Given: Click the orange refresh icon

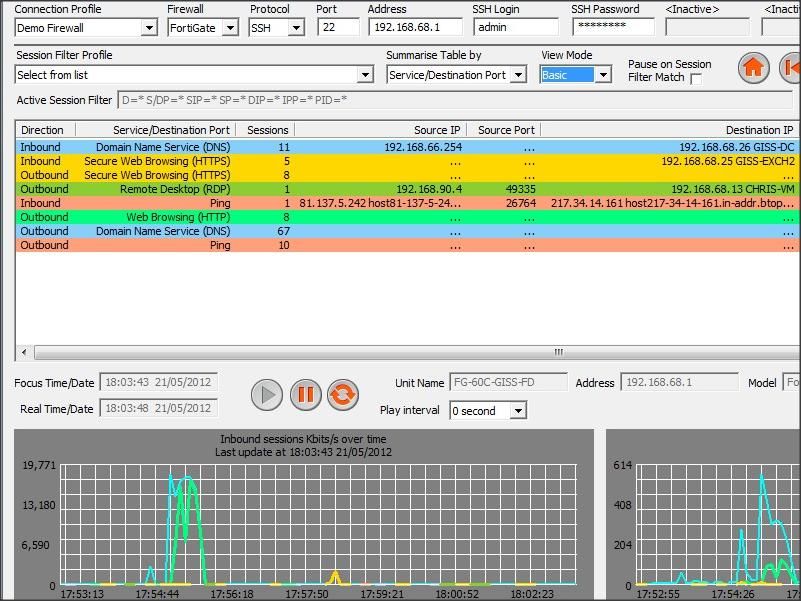Looking at the screenshot, I should tap(342, 395).
